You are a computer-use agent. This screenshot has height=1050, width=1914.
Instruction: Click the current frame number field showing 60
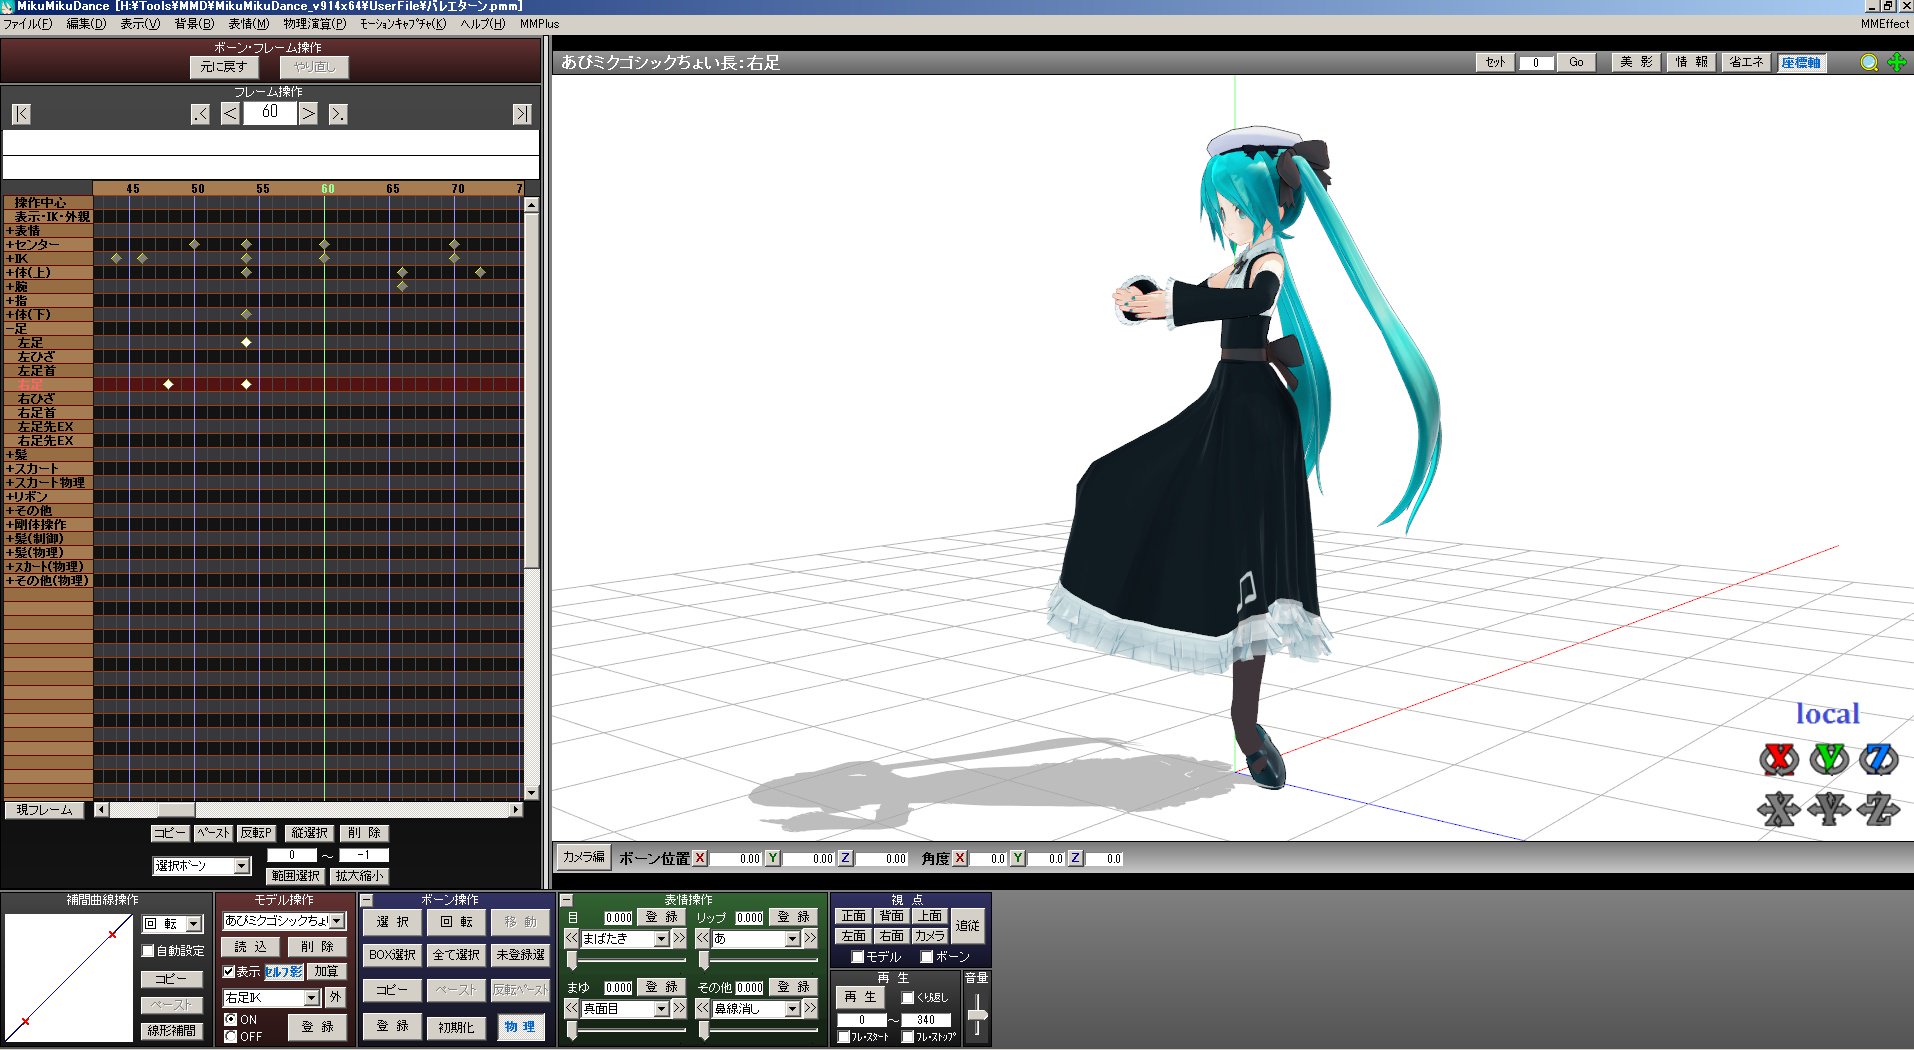click(x=270, y=113)
